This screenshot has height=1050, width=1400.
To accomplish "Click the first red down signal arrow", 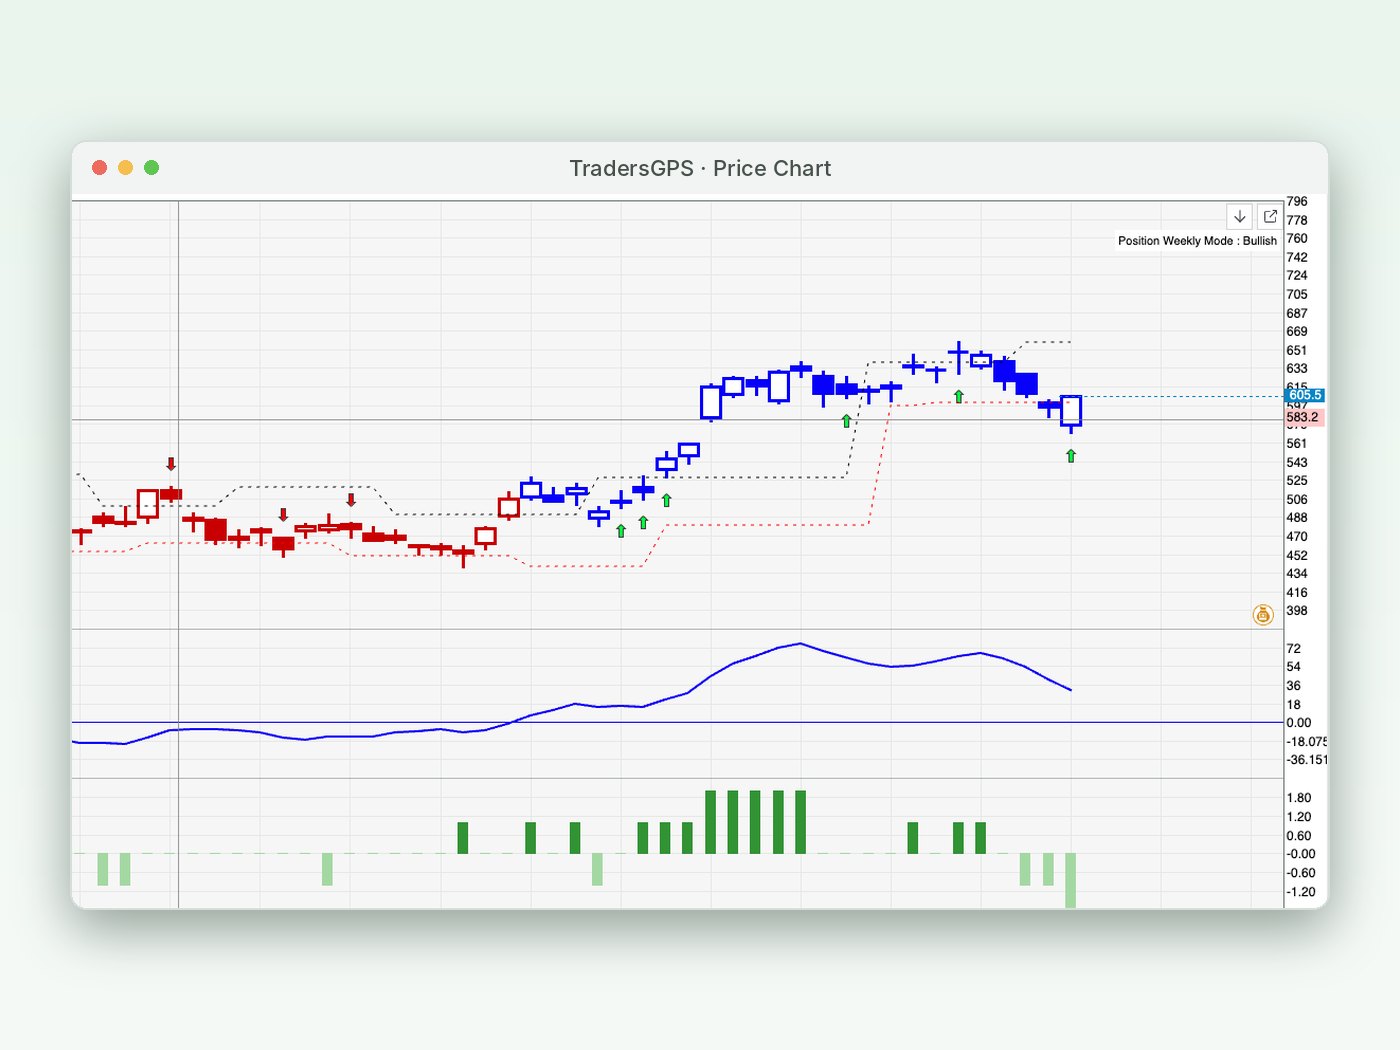I will [171, 464].
